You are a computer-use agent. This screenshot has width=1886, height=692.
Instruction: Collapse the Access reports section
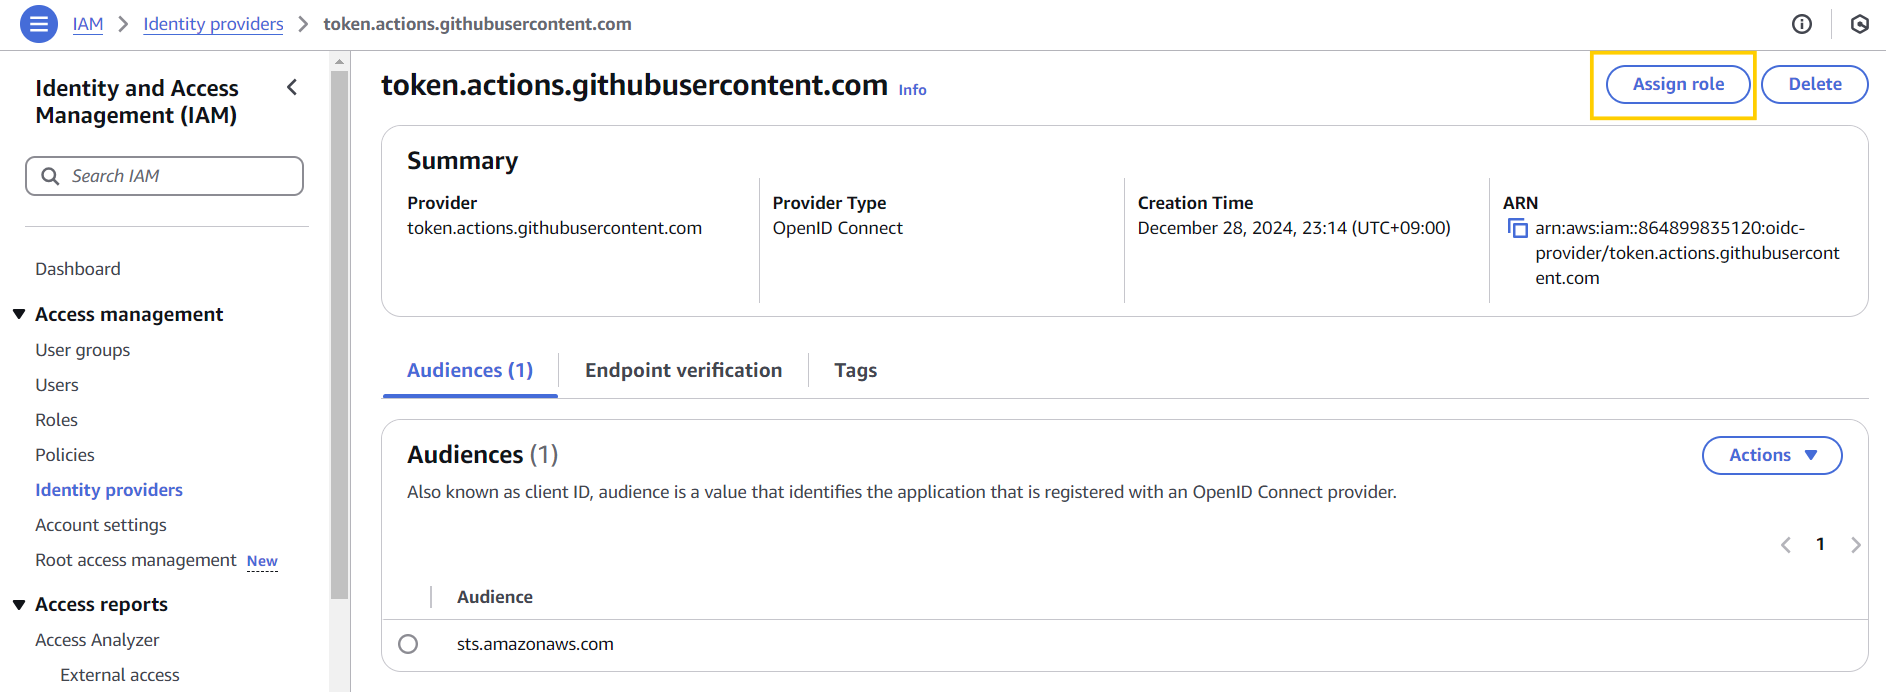[19, 604]
